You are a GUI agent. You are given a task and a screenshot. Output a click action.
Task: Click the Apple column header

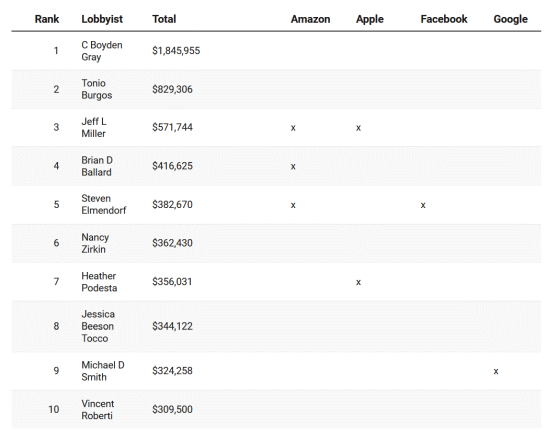pos(370,19)
